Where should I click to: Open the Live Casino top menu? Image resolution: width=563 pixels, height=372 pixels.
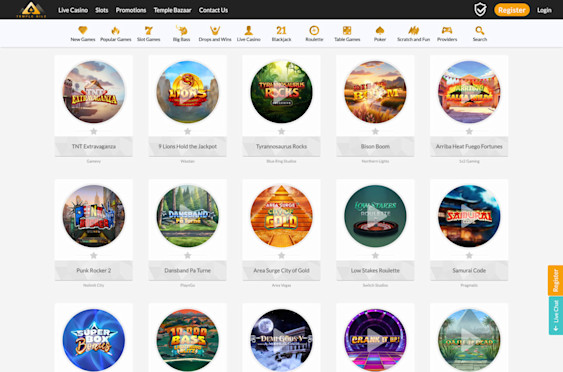coord(73,10)
